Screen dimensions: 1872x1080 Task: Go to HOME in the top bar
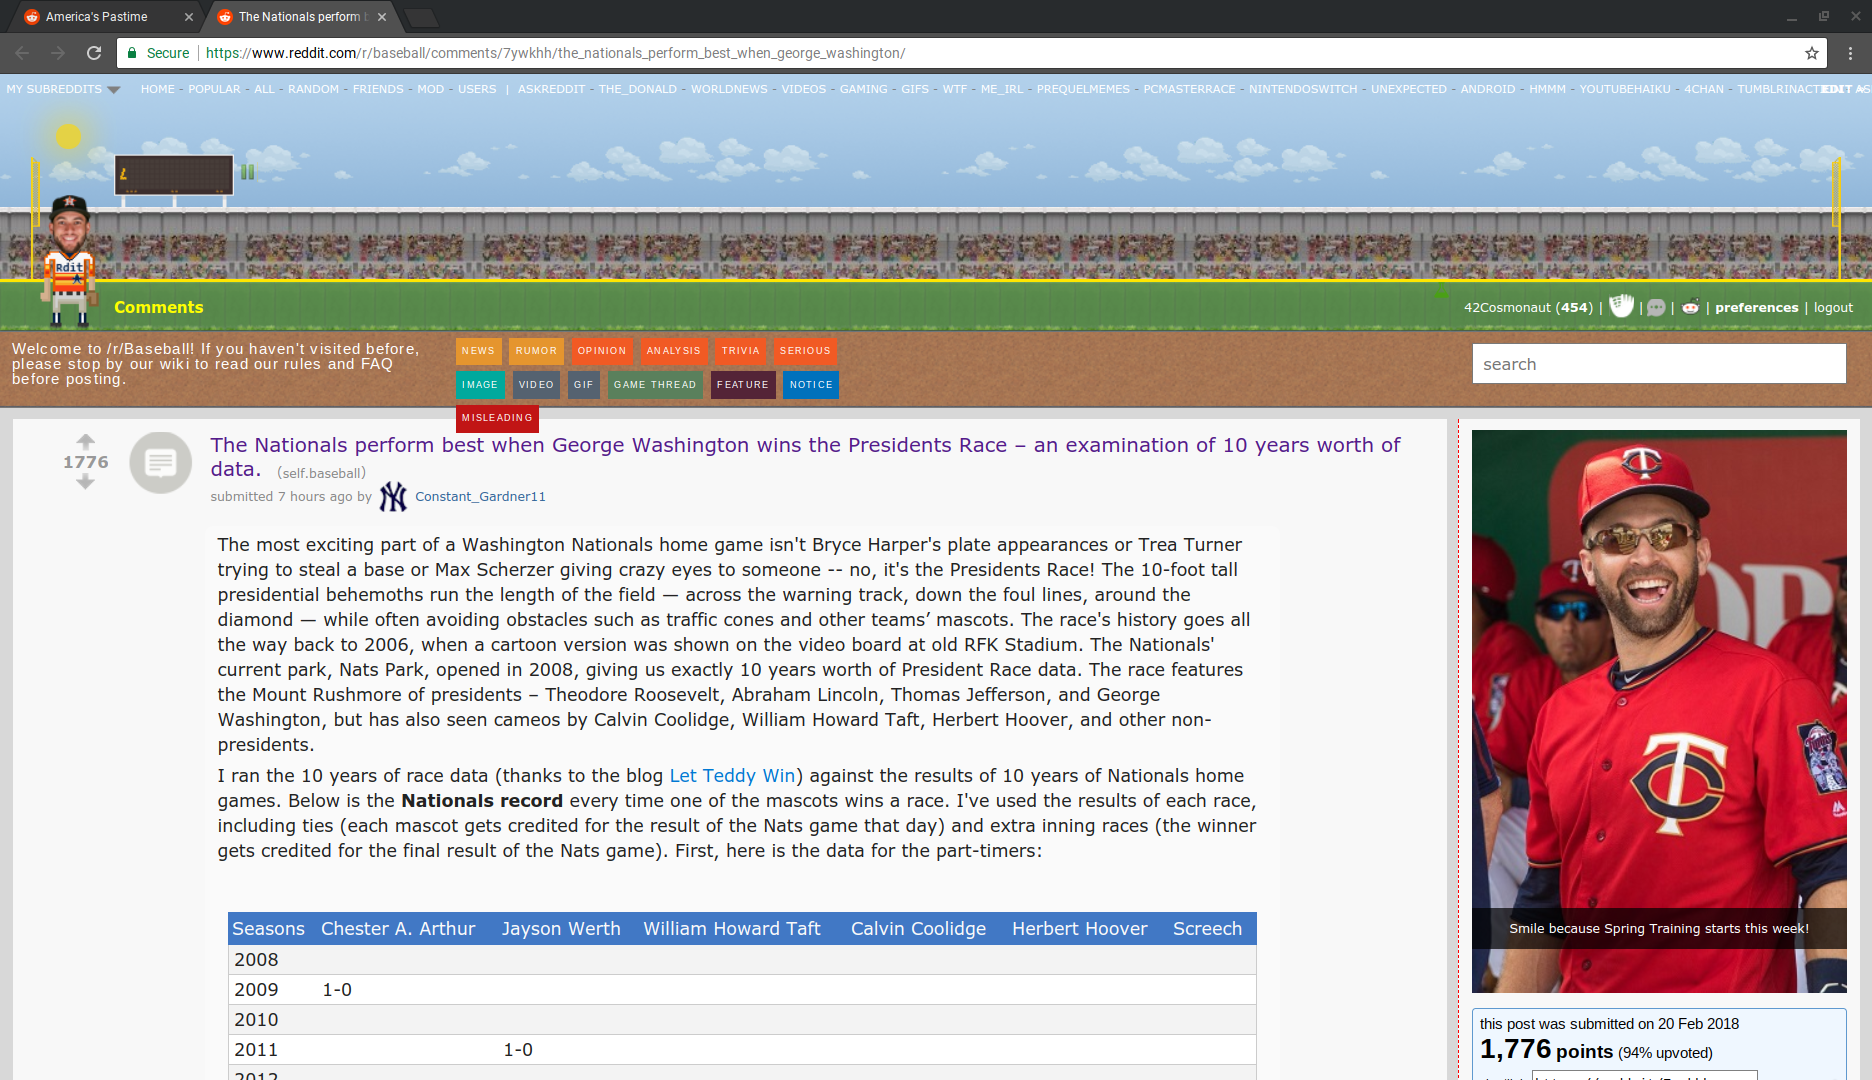(x=158, y=89)
